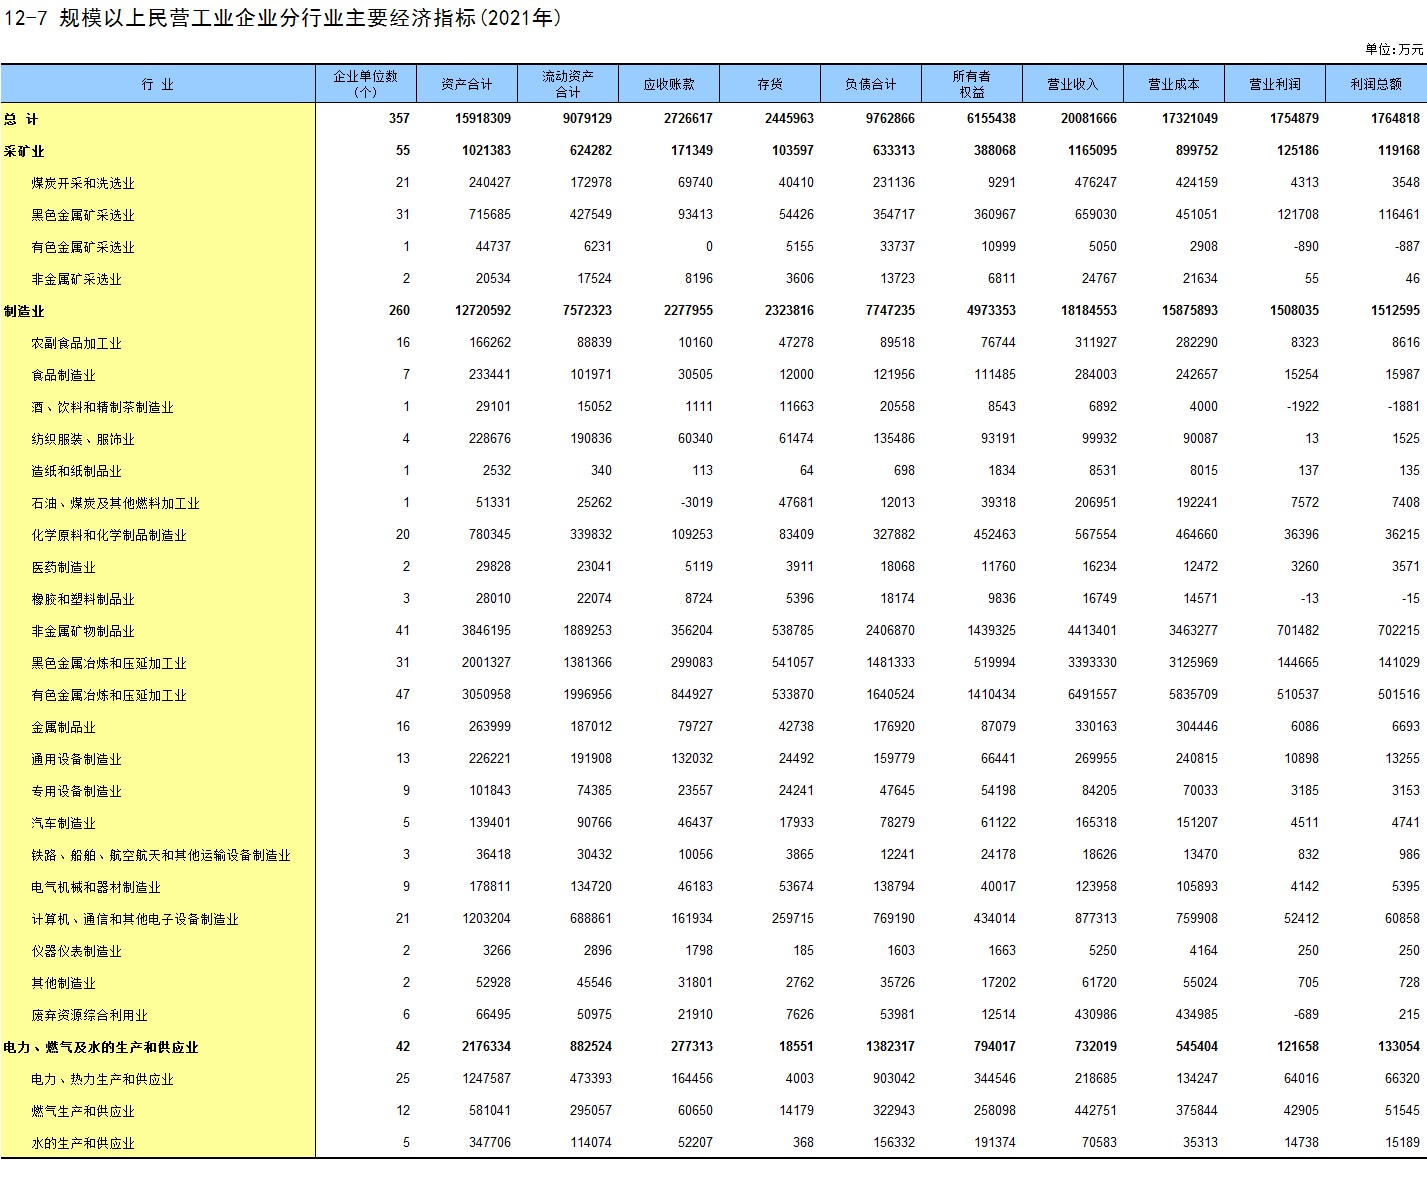Viewport: 1427px width, 1191px height.
Task: Click the 行业 column header
Action: pos(158,84)
